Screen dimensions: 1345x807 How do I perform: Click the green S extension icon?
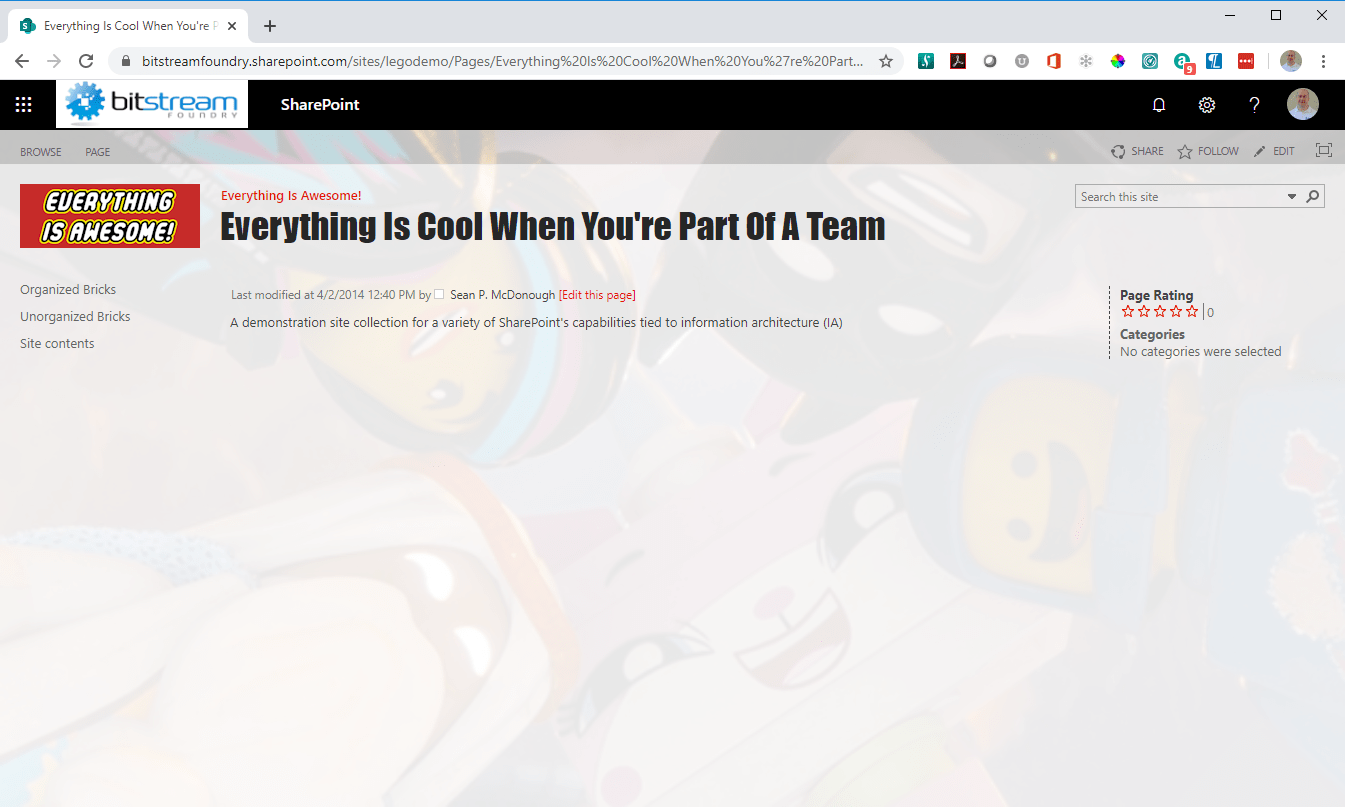[926, 61]
